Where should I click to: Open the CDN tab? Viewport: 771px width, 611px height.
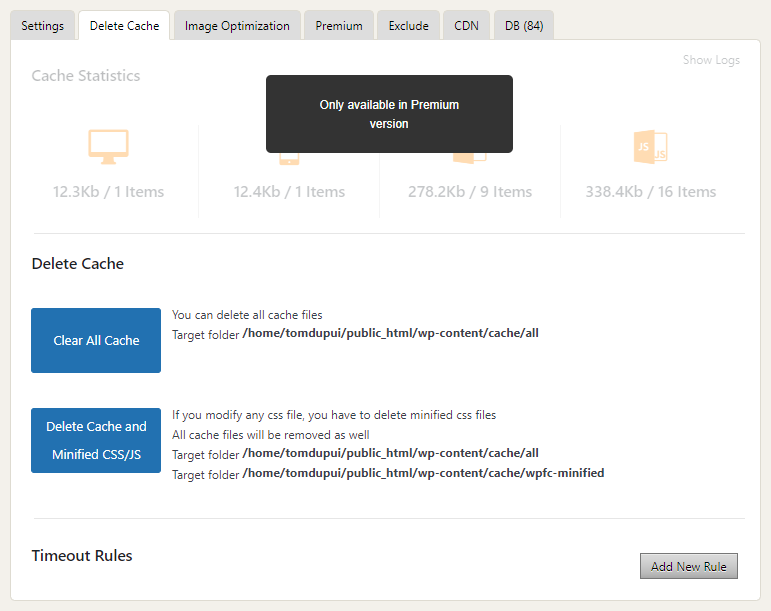point(466,26)
